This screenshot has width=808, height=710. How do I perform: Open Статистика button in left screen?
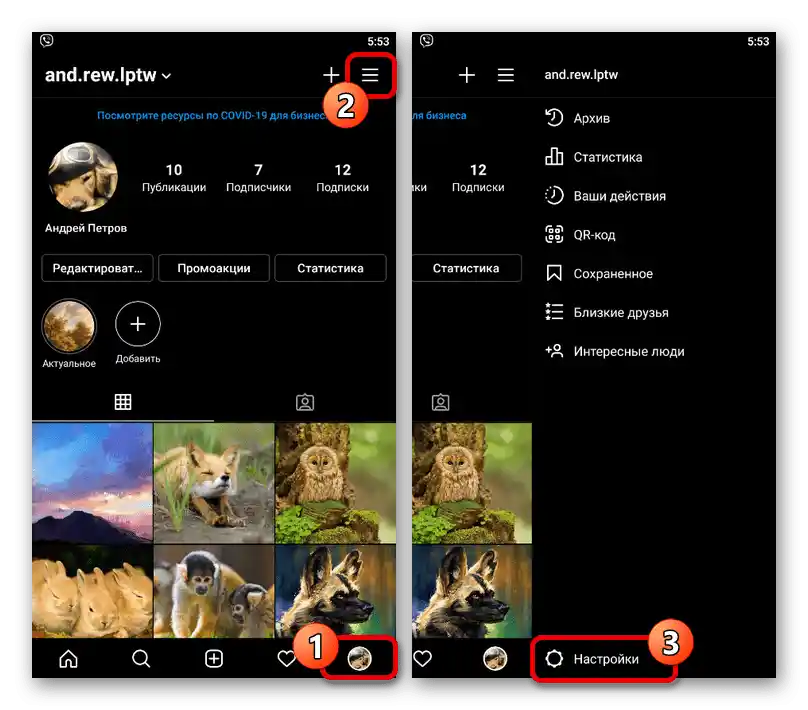pos(330,268)
